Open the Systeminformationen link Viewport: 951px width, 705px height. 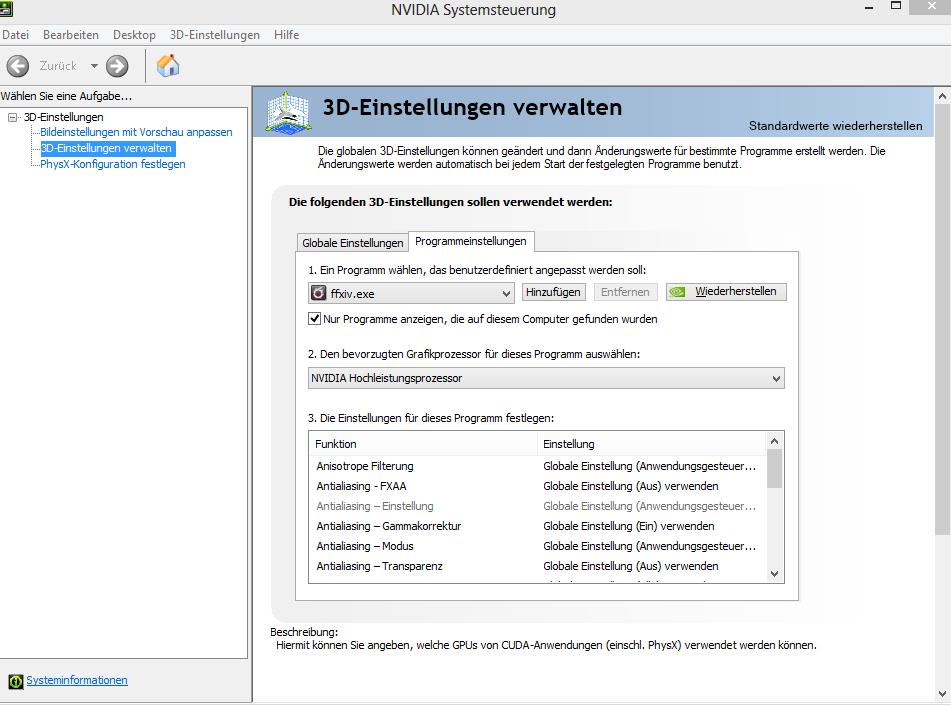77,680
